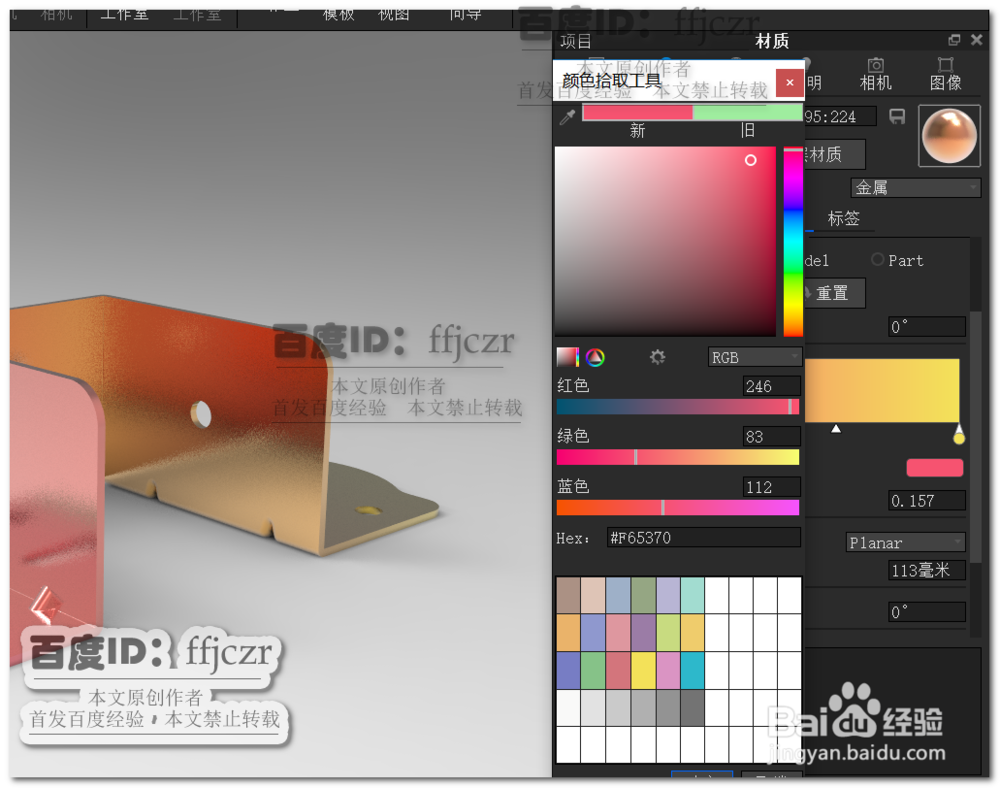The image size is (1000, 788).
Task: Click the blue value field 112
Action: (772, 487)
